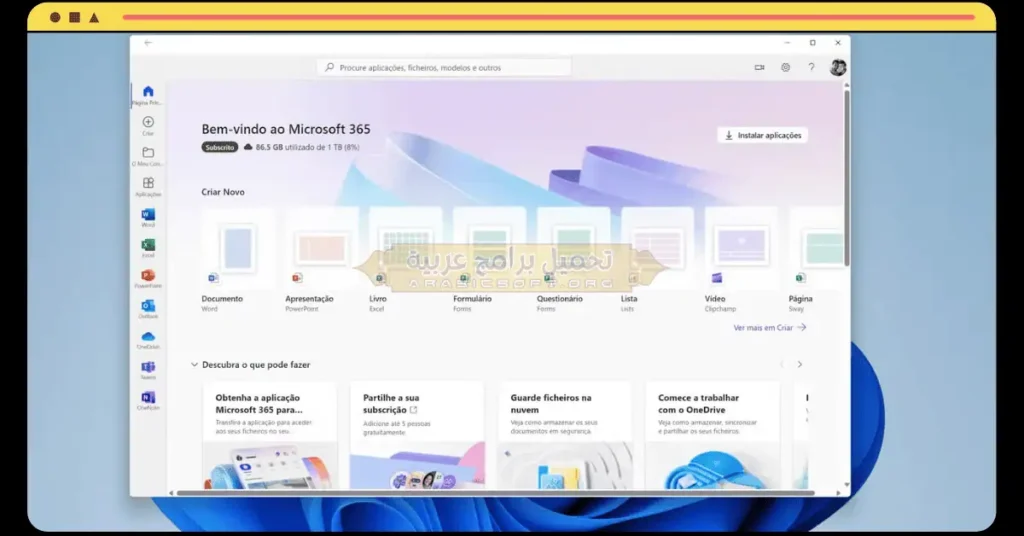1024x536 pixels.
Task: Create a new Lista in Lists
Action: (x=658, y=260)
